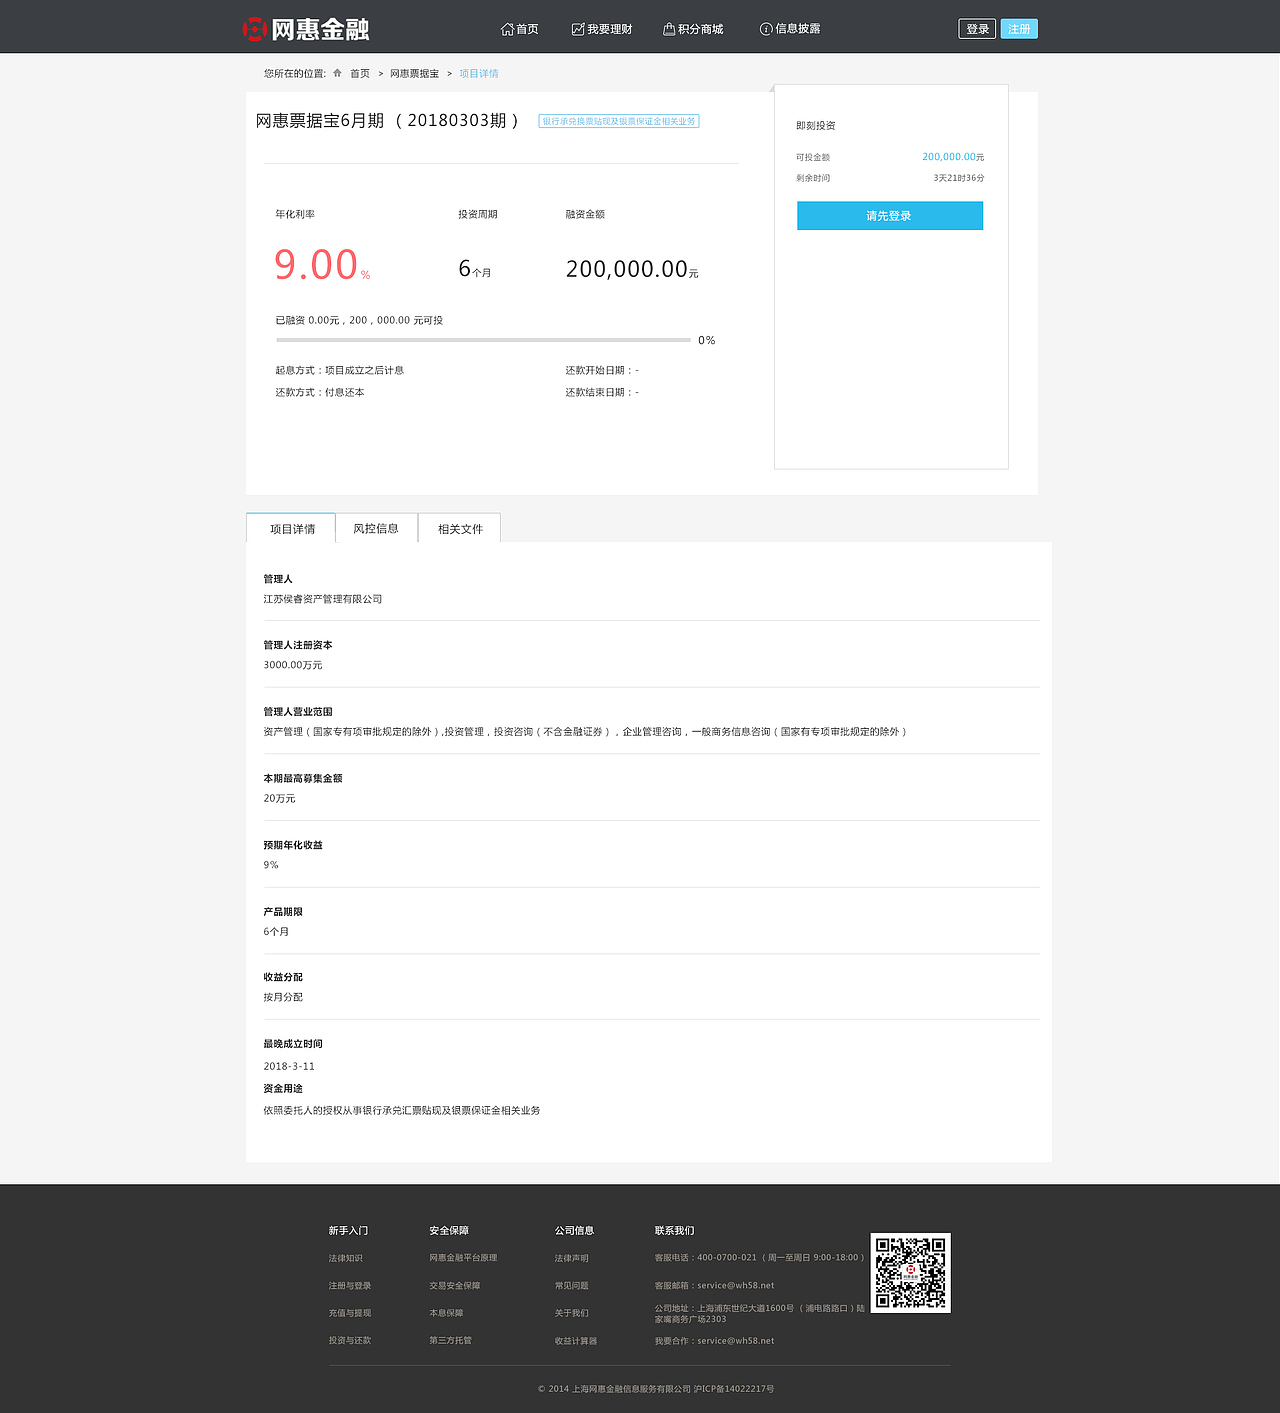Viewport: 1280px width, 1413px height.
Task: Open the QR code image in footer
Action: pos(911,1272)
